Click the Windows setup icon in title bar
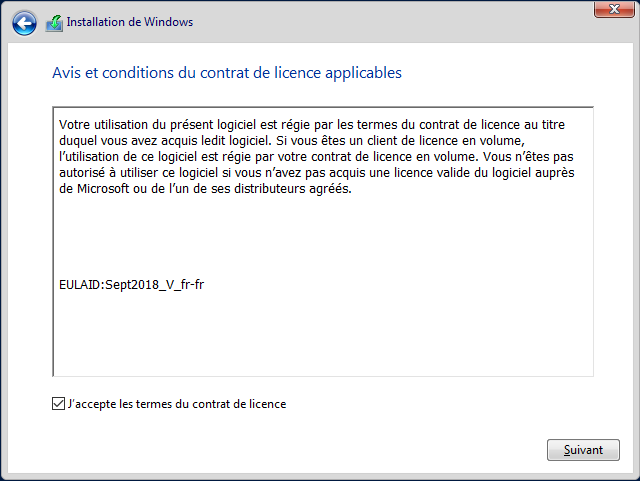This screenshot has width=640, height=481. coord(54,22)
